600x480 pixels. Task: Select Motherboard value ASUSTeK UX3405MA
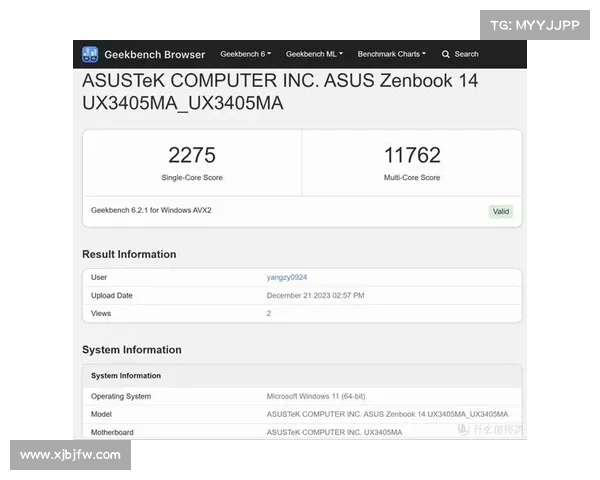(334, 432)
